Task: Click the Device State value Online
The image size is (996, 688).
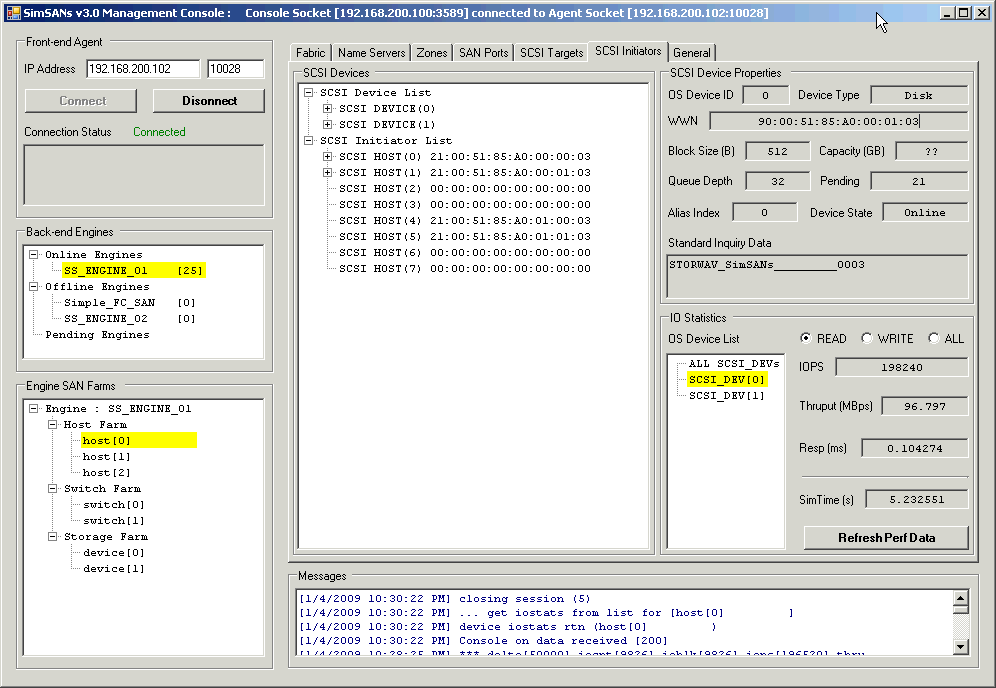Action: point(925,212)
